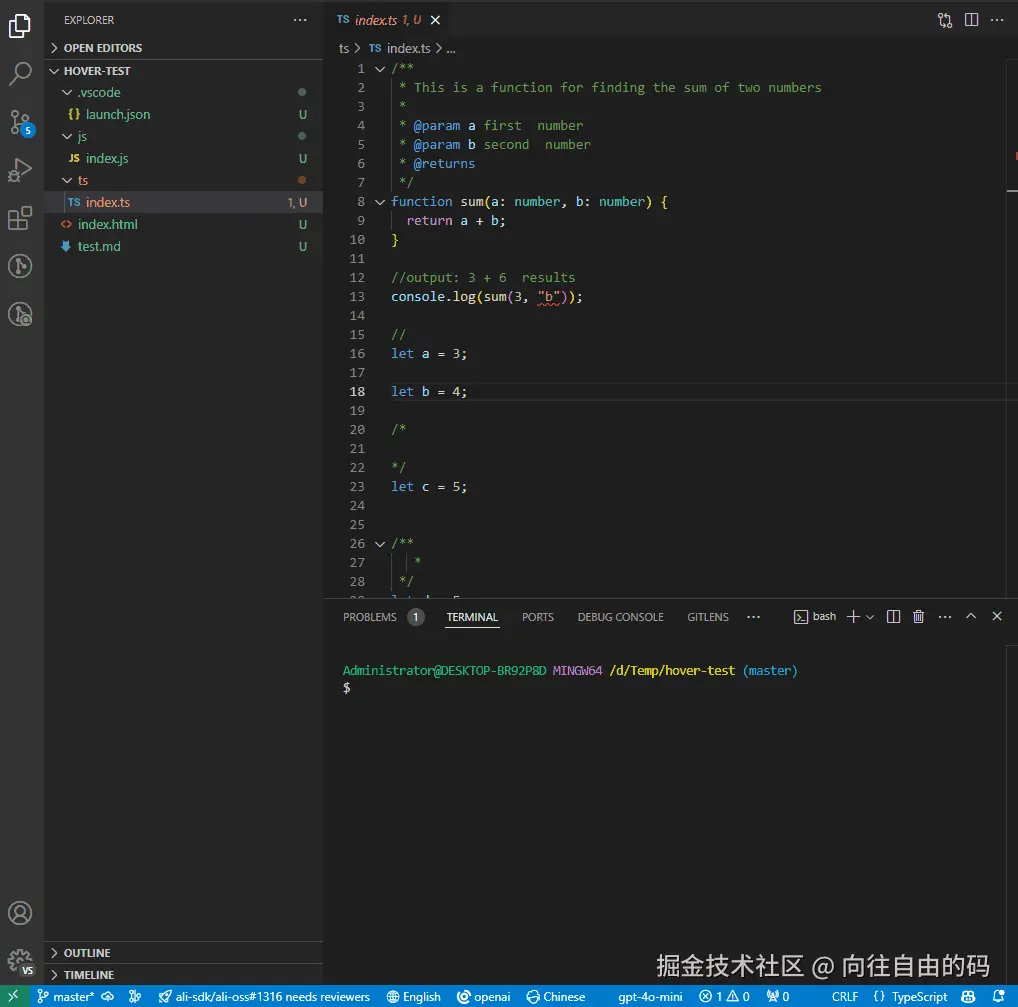This screenshot has width=1018, height=1007.
Task: Expand the OUTLINE section
Action: 87,953
